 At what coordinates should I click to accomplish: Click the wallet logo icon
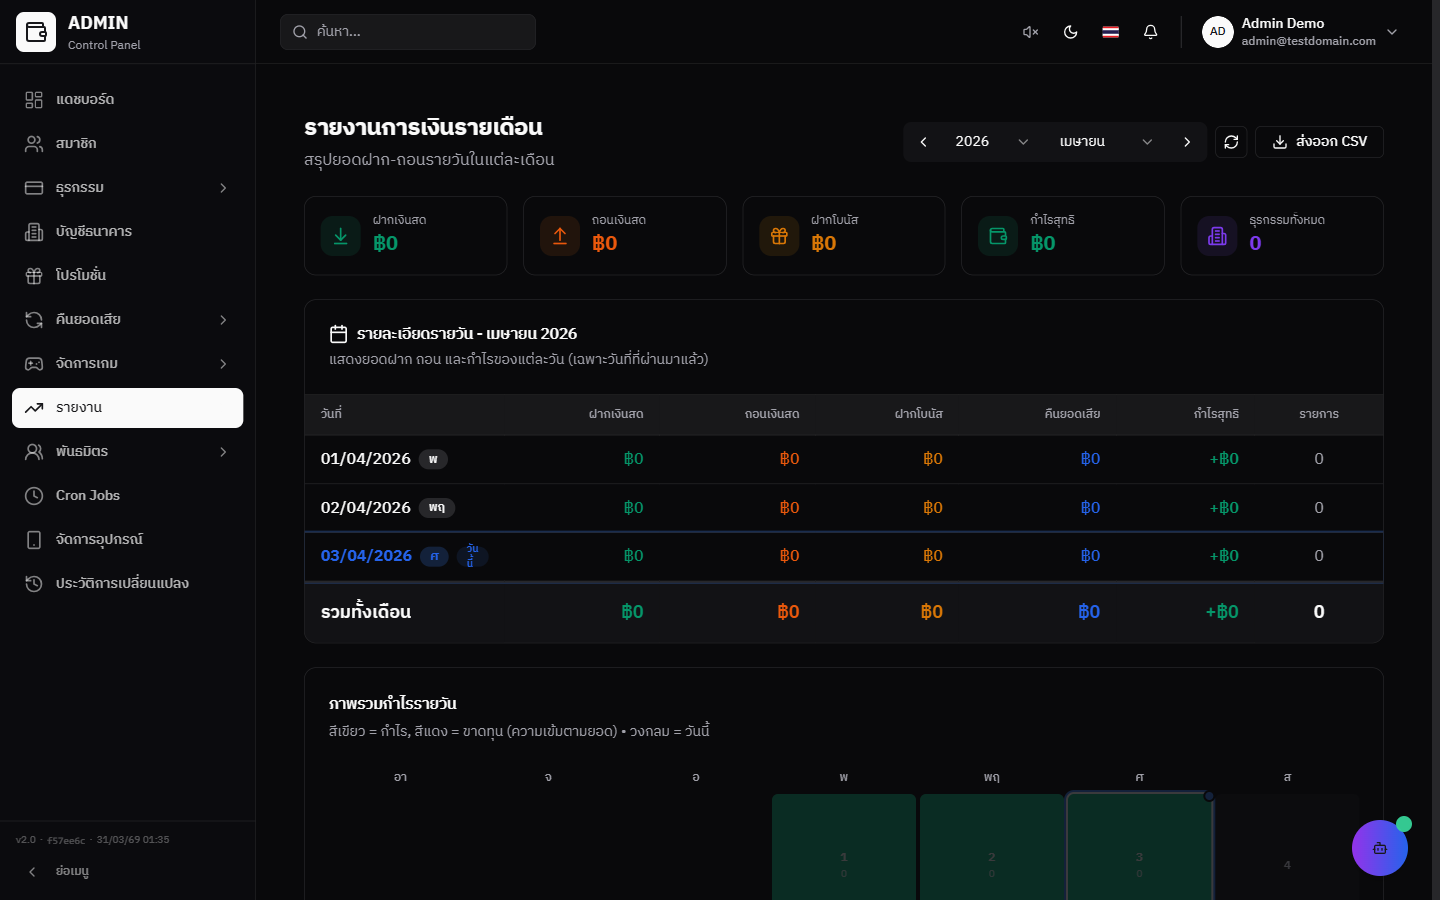pos(36,32)
